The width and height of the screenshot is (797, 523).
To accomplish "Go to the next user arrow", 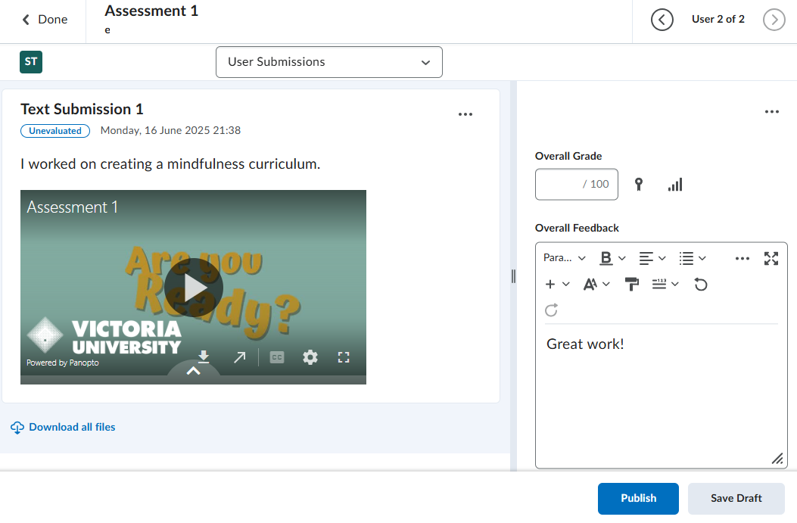I will [x=774, y=20].
